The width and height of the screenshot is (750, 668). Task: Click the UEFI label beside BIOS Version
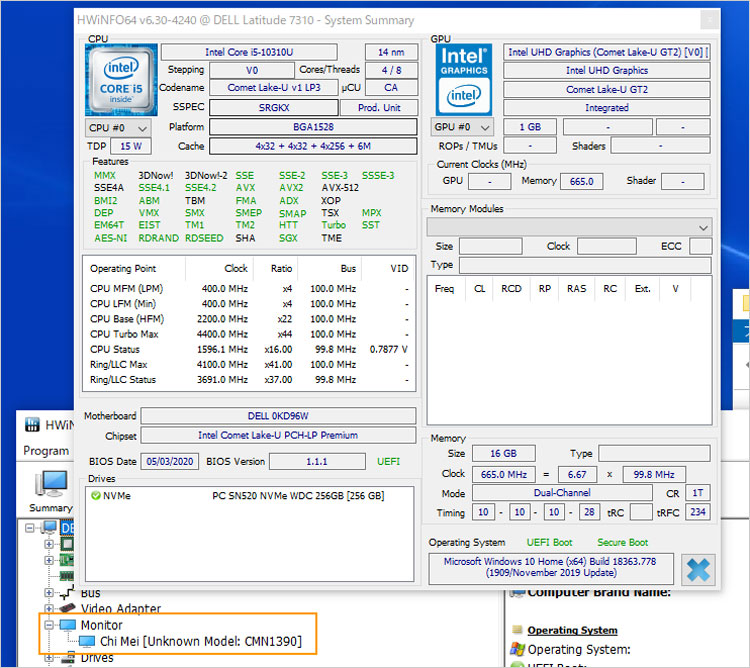[388, 461]
